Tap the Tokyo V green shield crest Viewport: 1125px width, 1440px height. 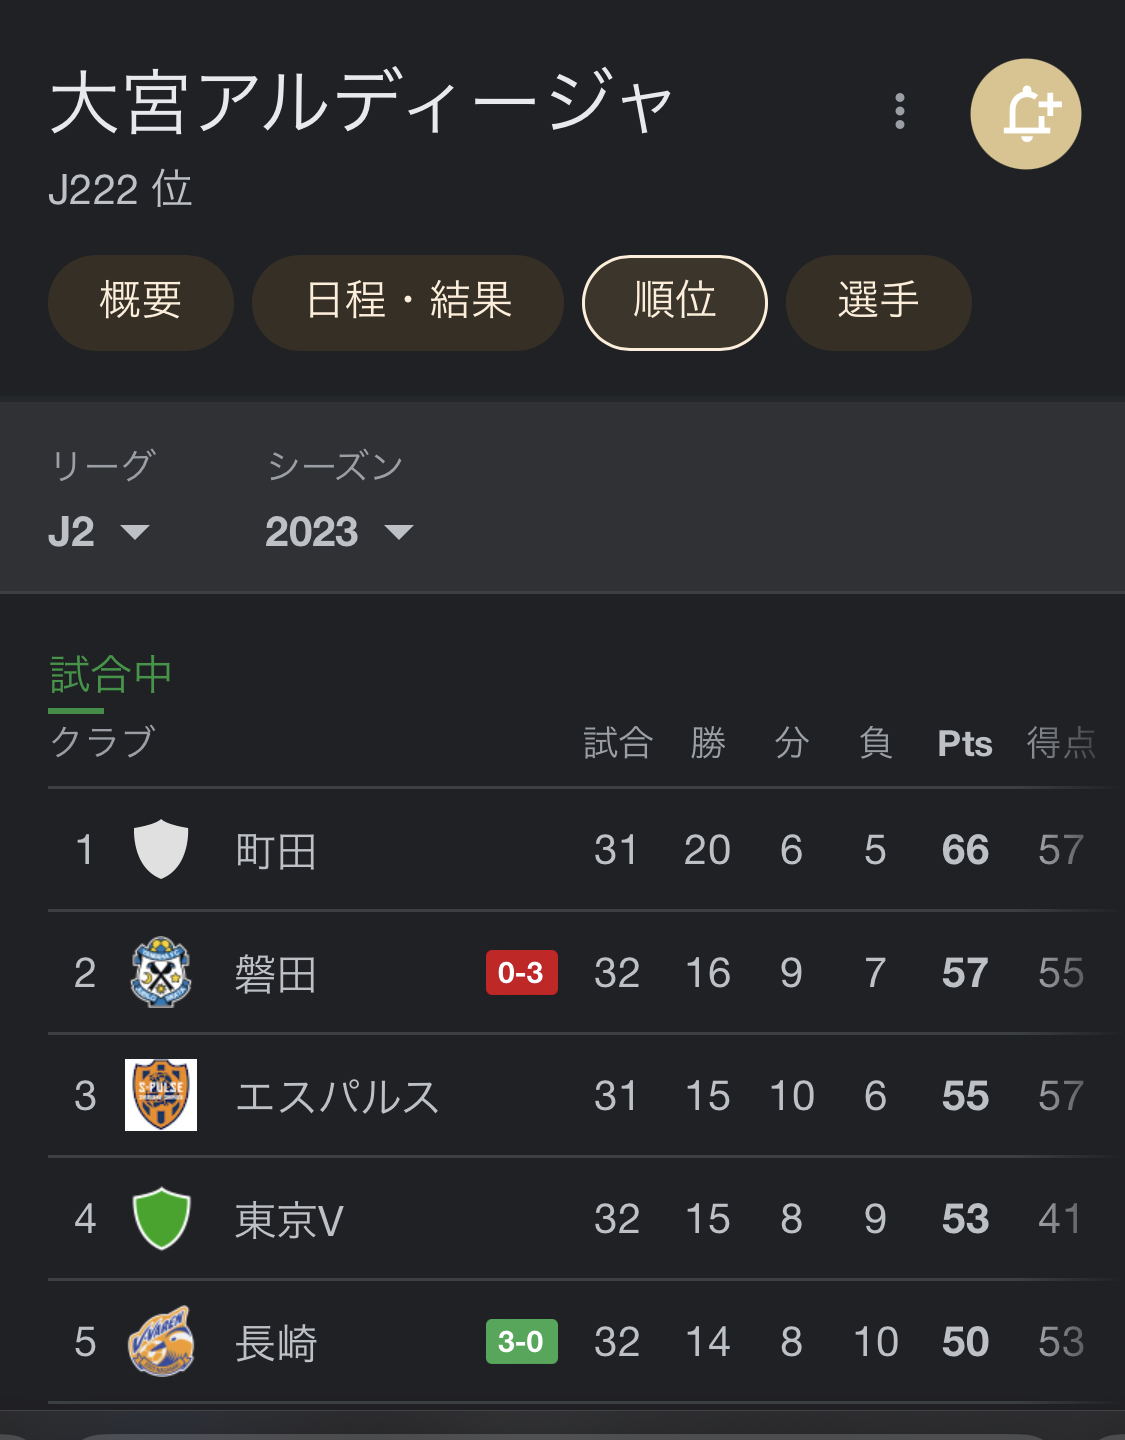(161, 1218)
